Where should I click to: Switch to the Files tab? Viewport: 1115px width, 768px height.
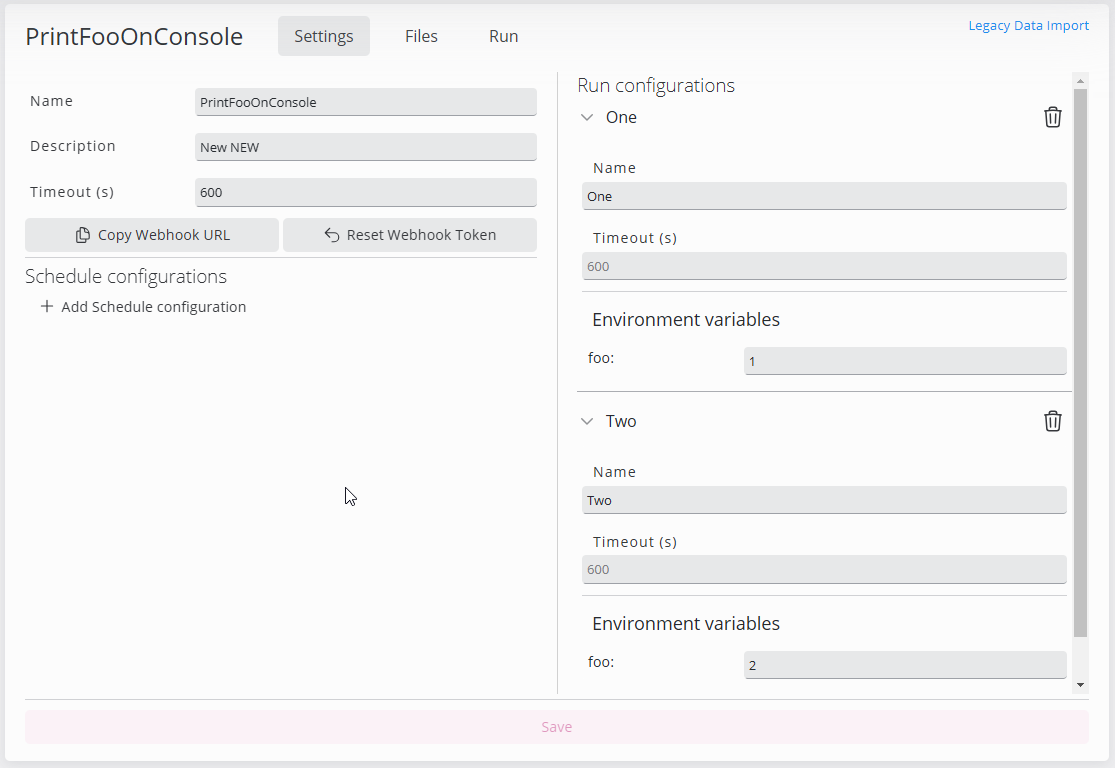[x=421, y=36]
